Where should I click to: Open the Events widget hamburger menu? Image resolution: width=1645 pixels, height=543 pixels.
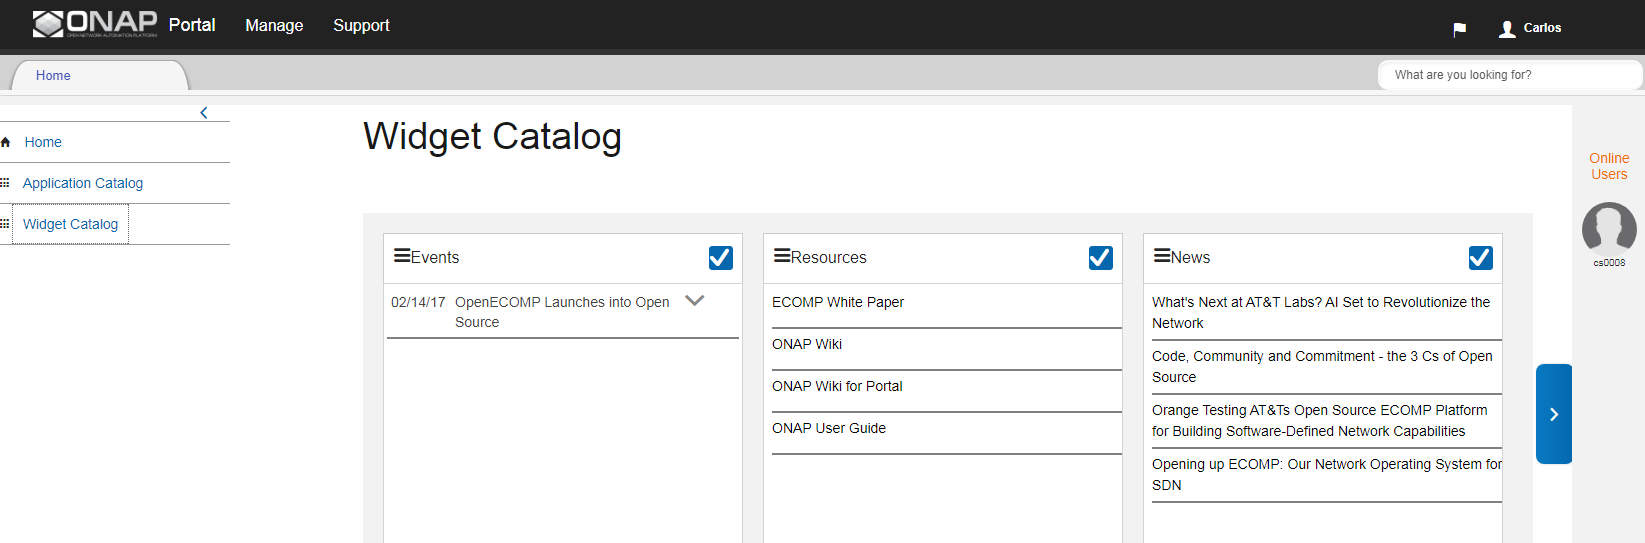402,256
